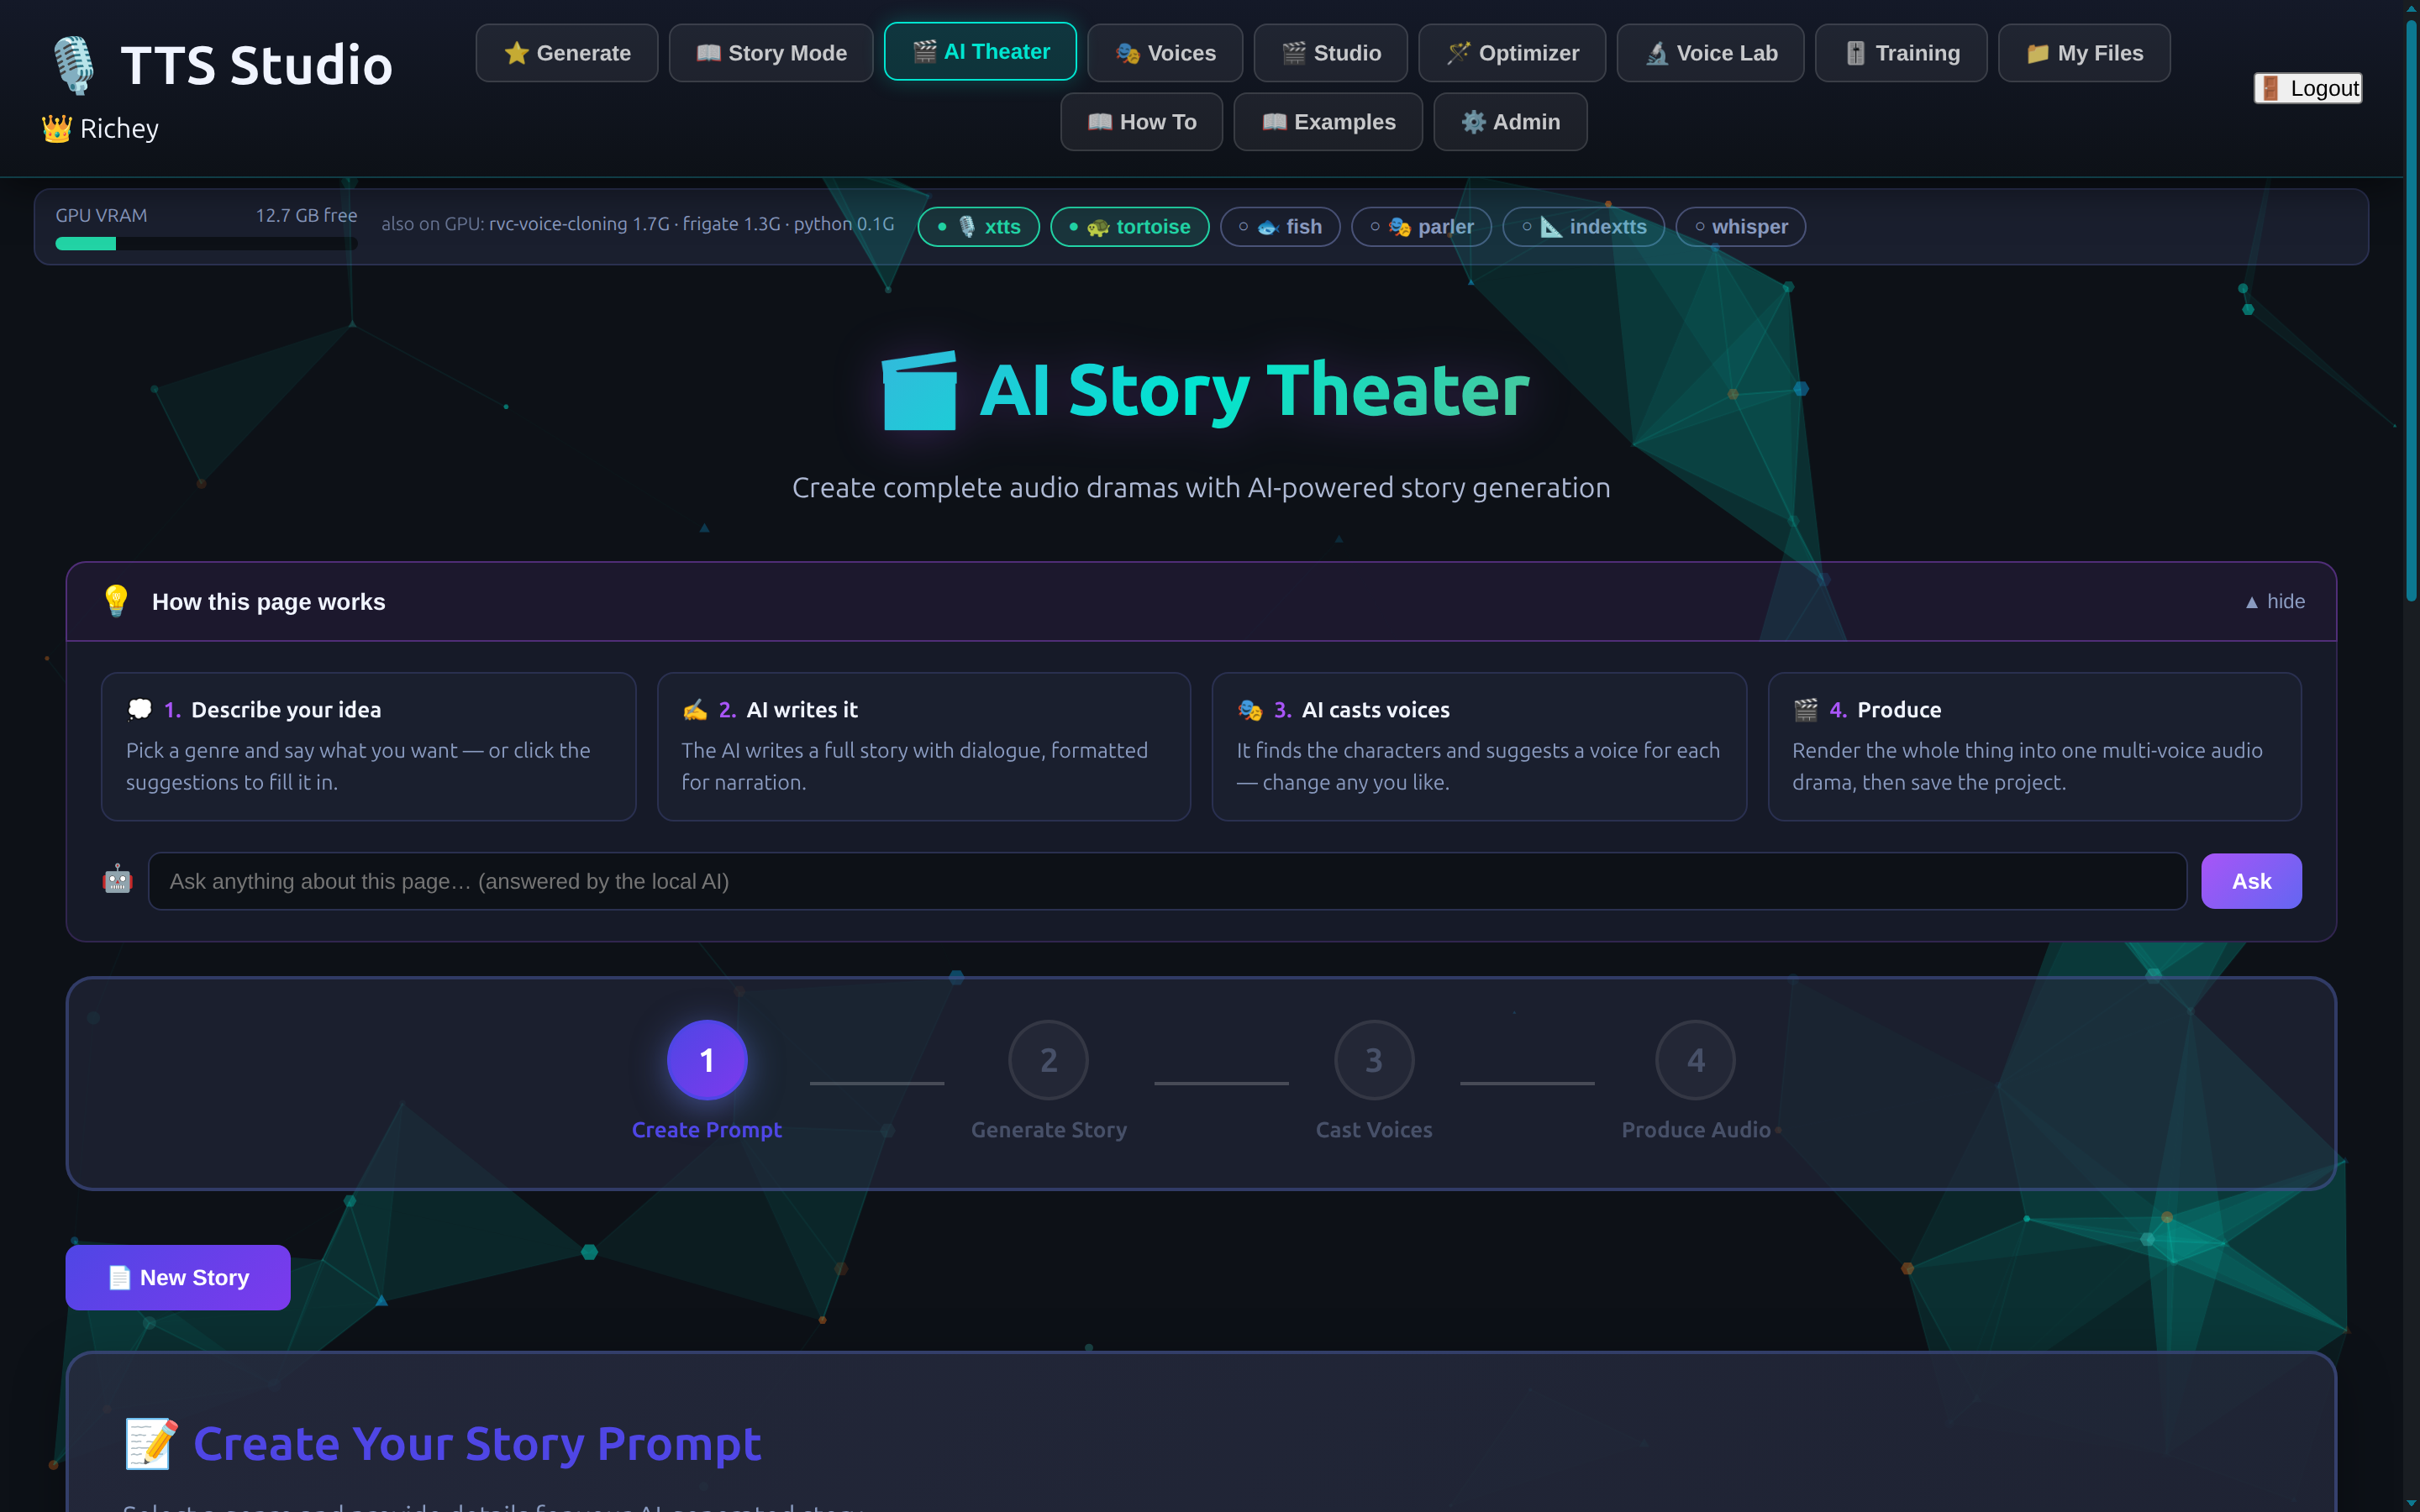This screenshot has height=1512, width=2420.
Task: Click the lightbulb icon in the help header
Action: coord(116,601)
